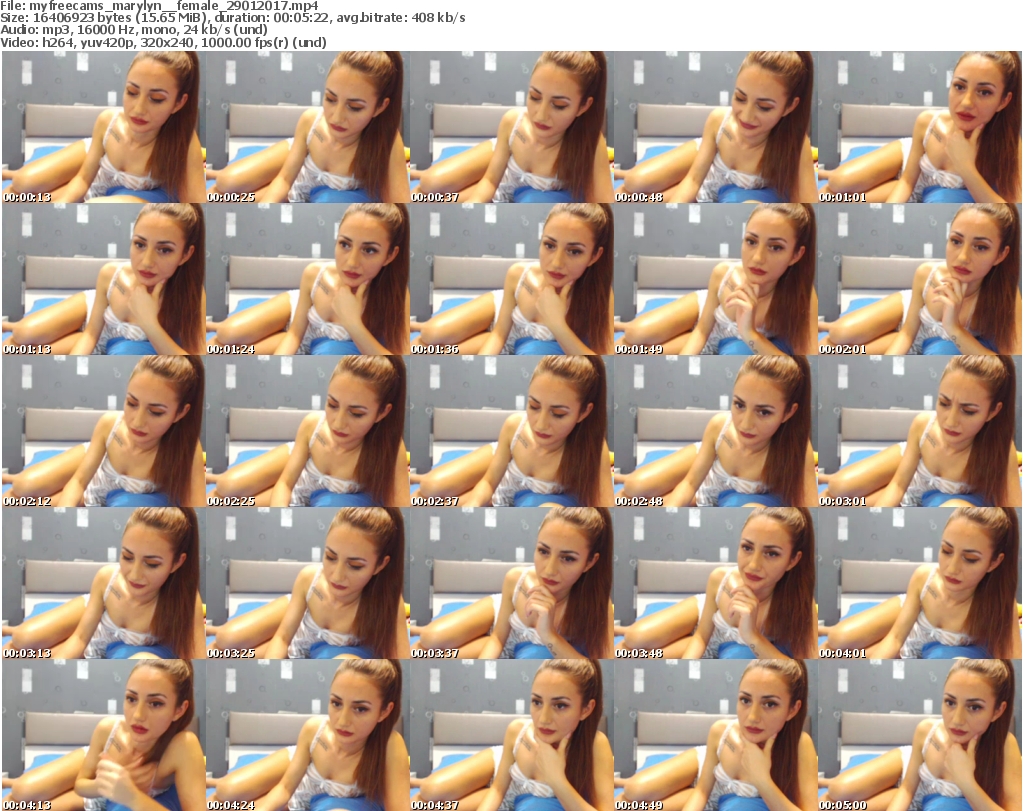
Task: Click the thumbnail frame stamped 00:01:24
Action: (x=307, y=279)
